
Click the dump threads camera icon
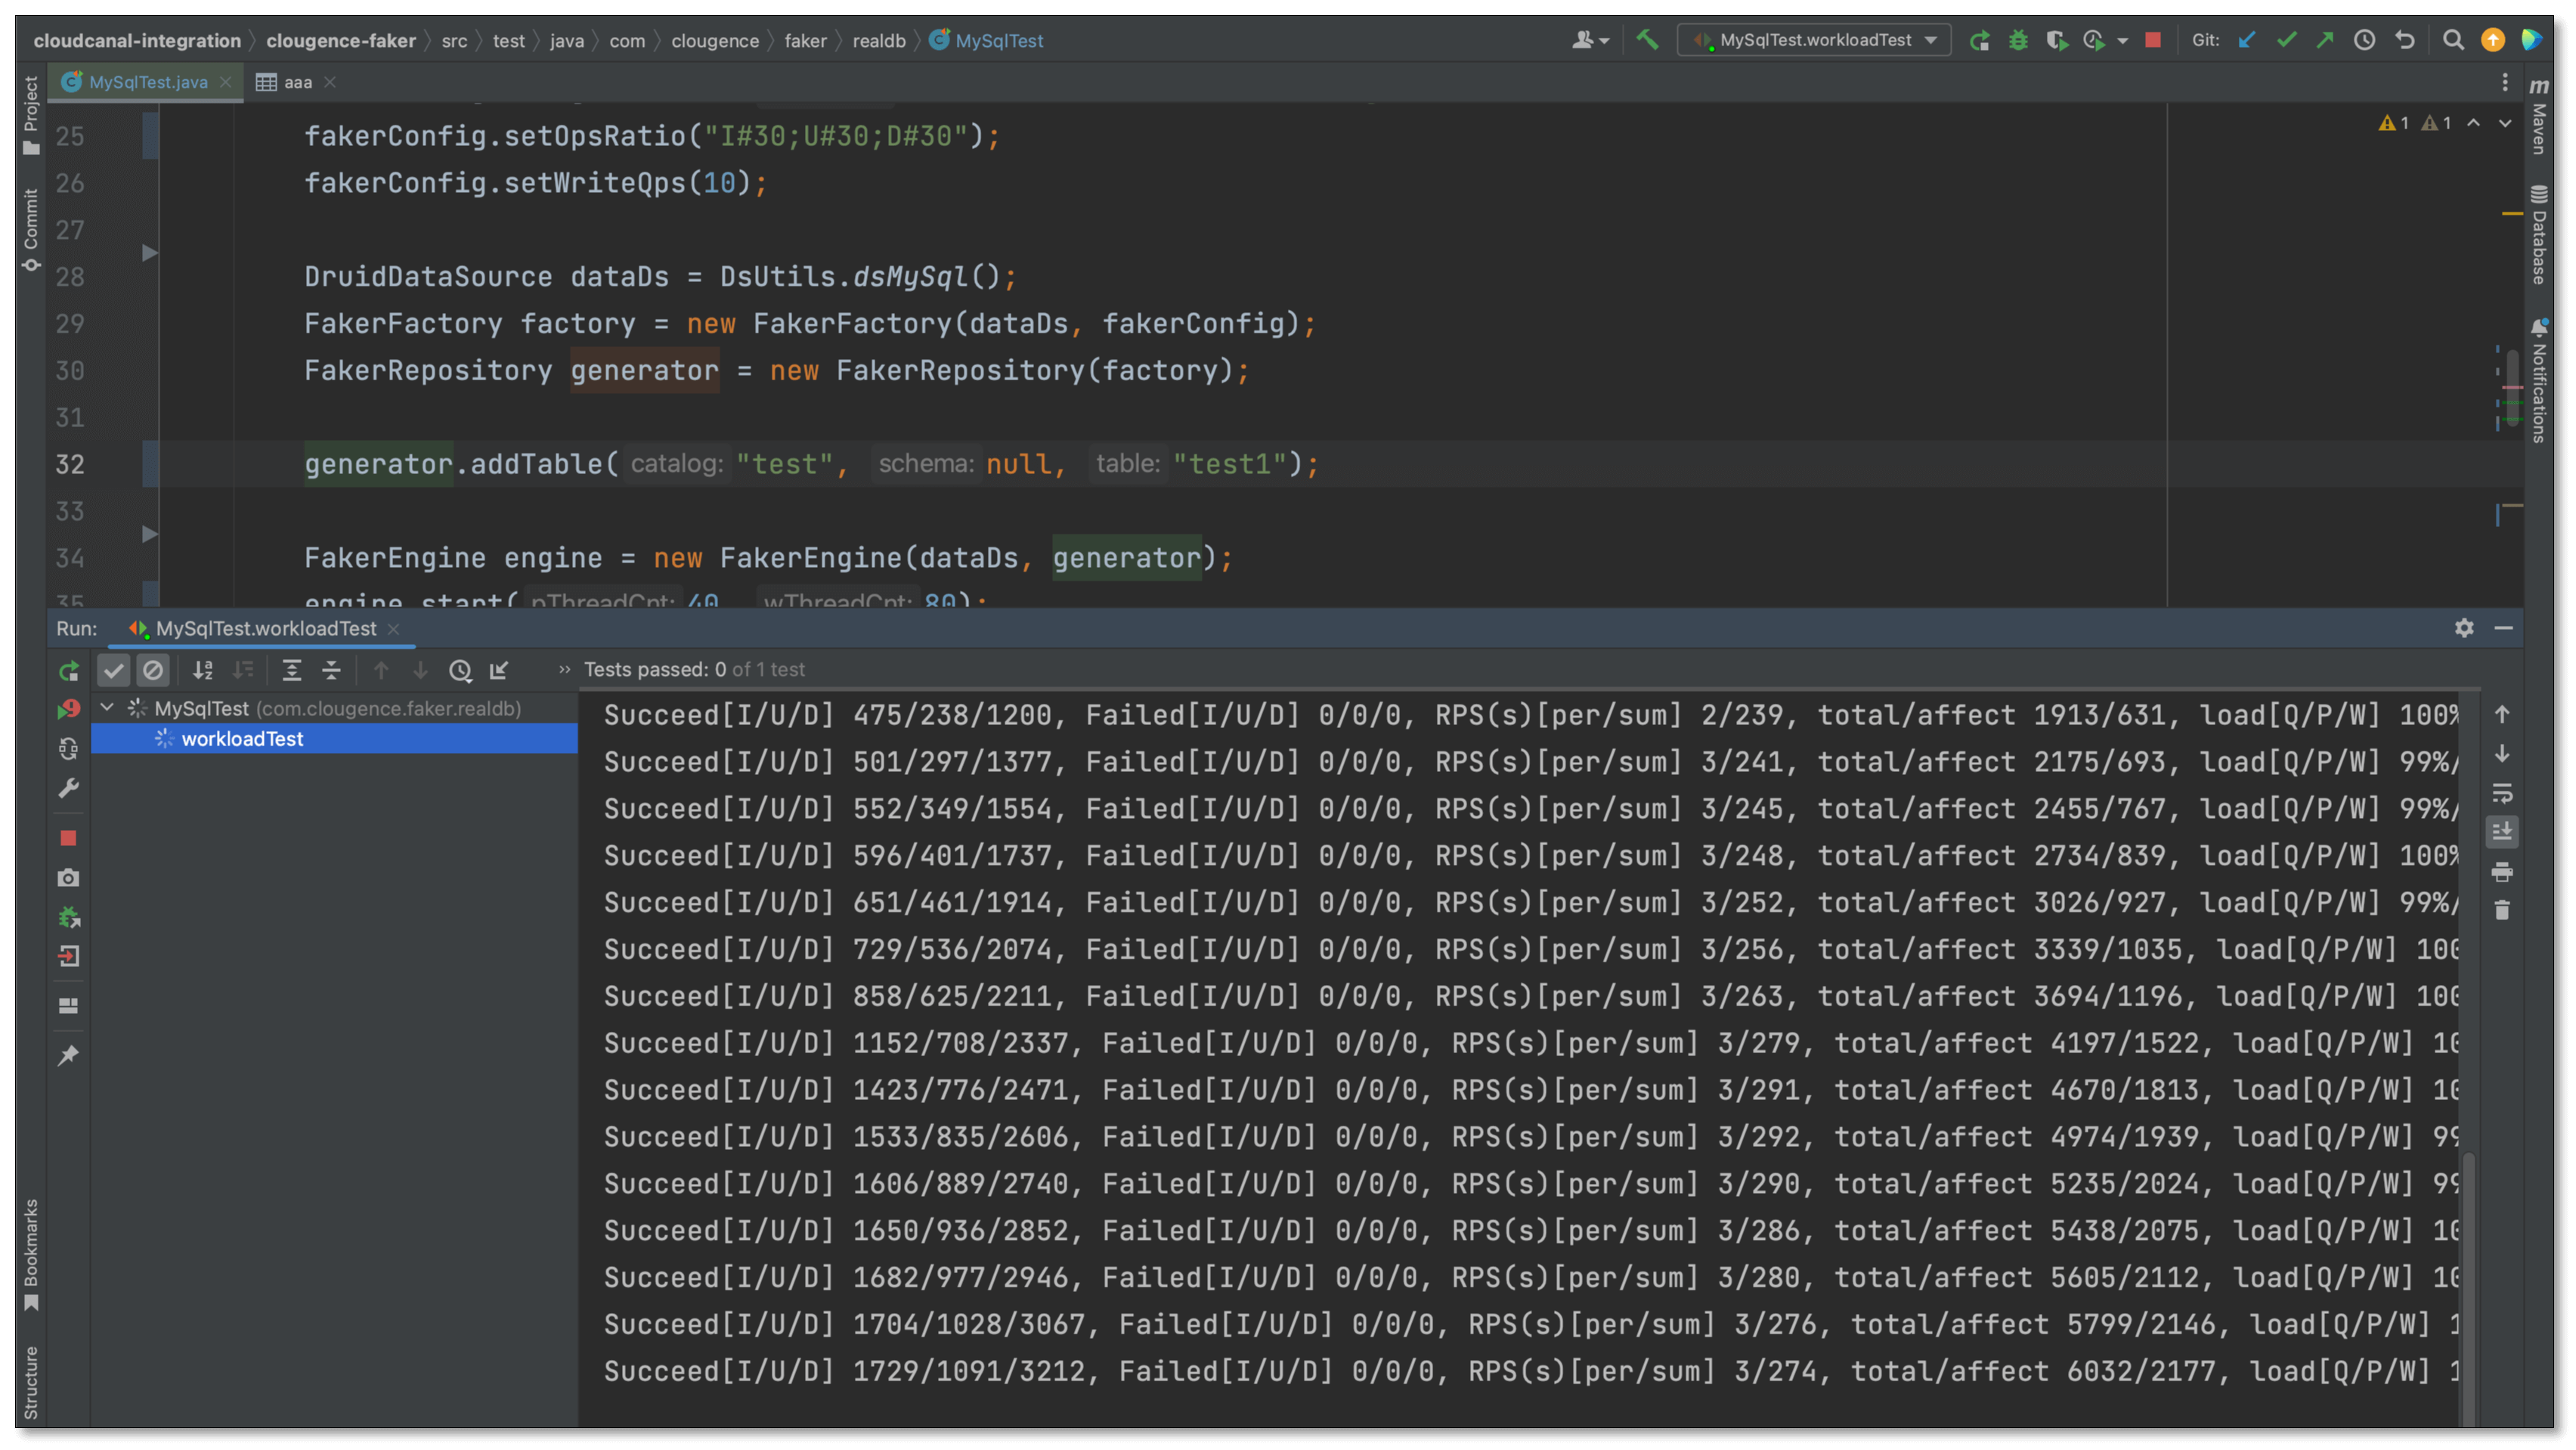pyautogui.click(x=68, y=878)
